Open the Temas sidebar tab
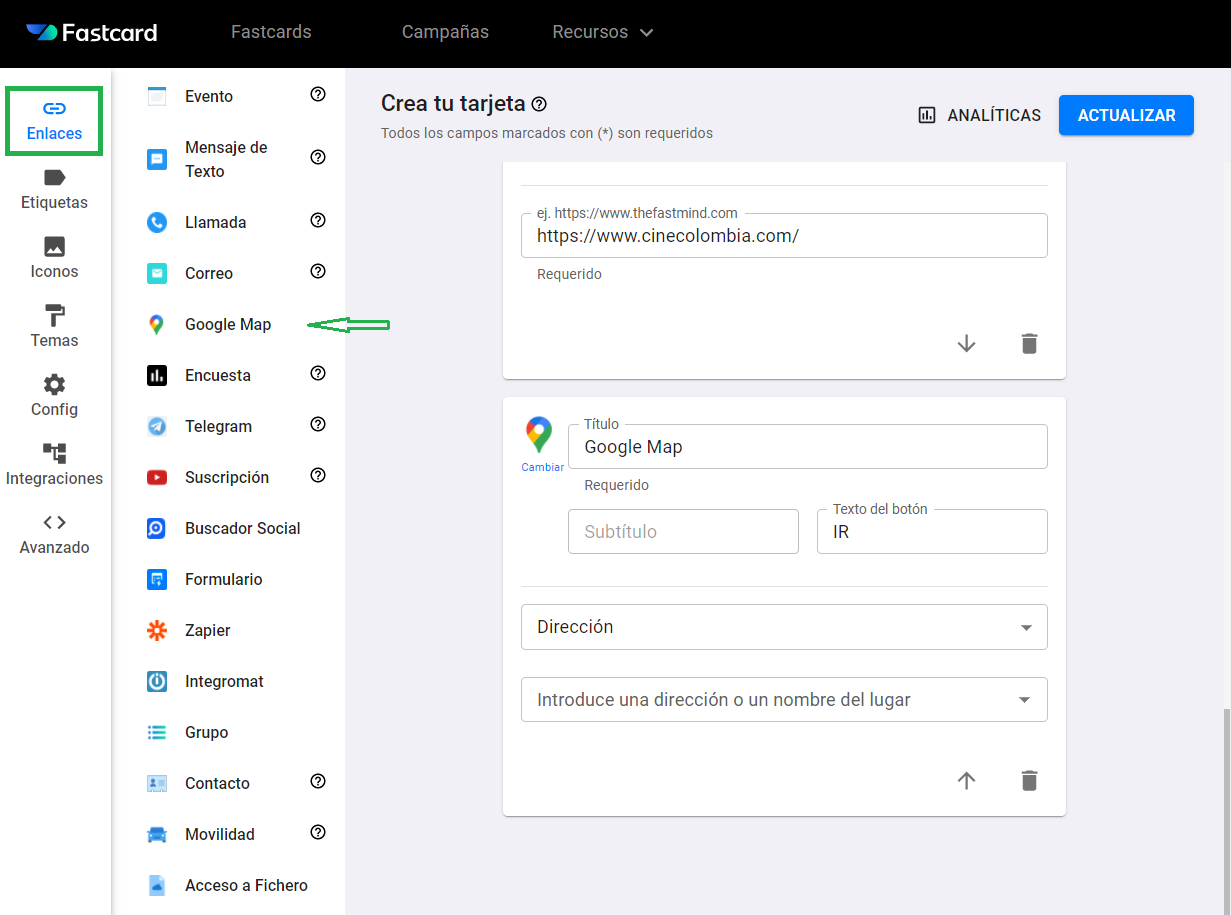This screenshot has height=915, width=1231. pyautogui.click(x=54, y=327)
